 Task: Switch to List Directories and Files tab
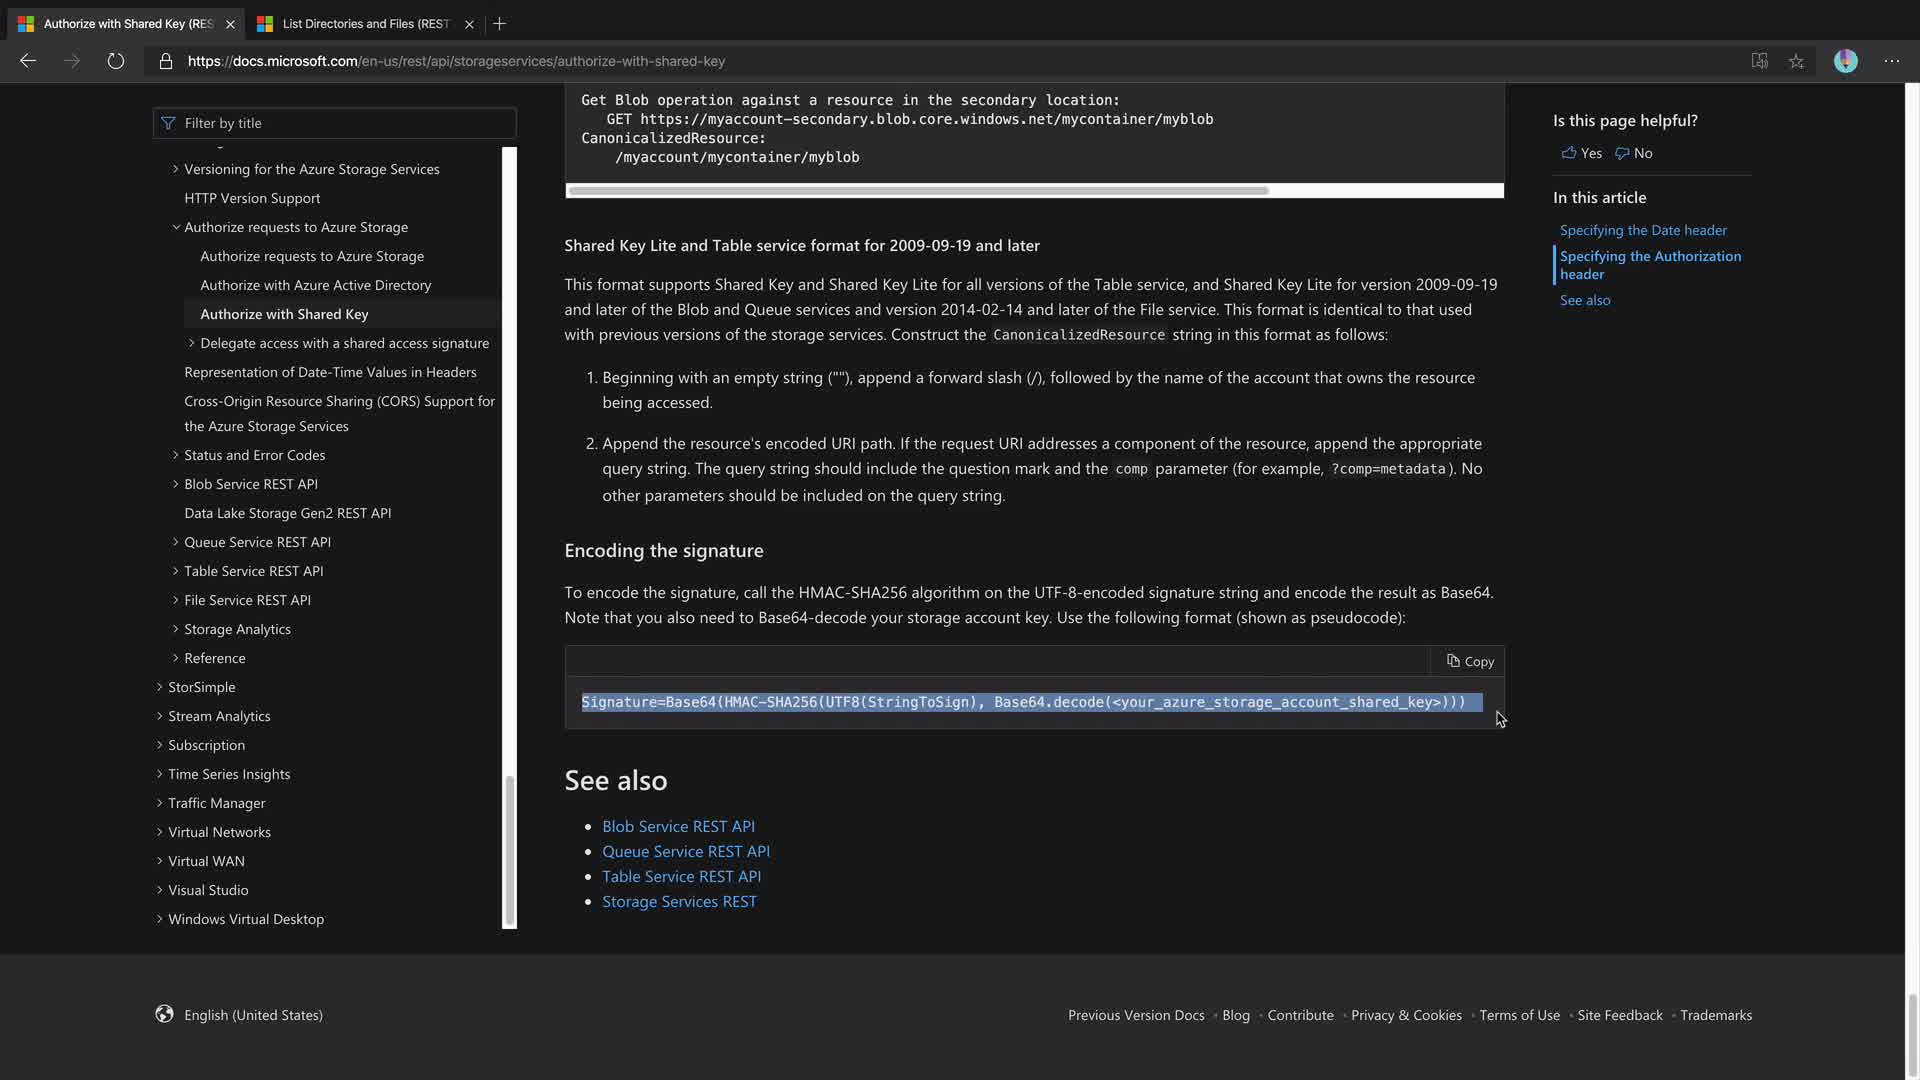pos(365,23)
